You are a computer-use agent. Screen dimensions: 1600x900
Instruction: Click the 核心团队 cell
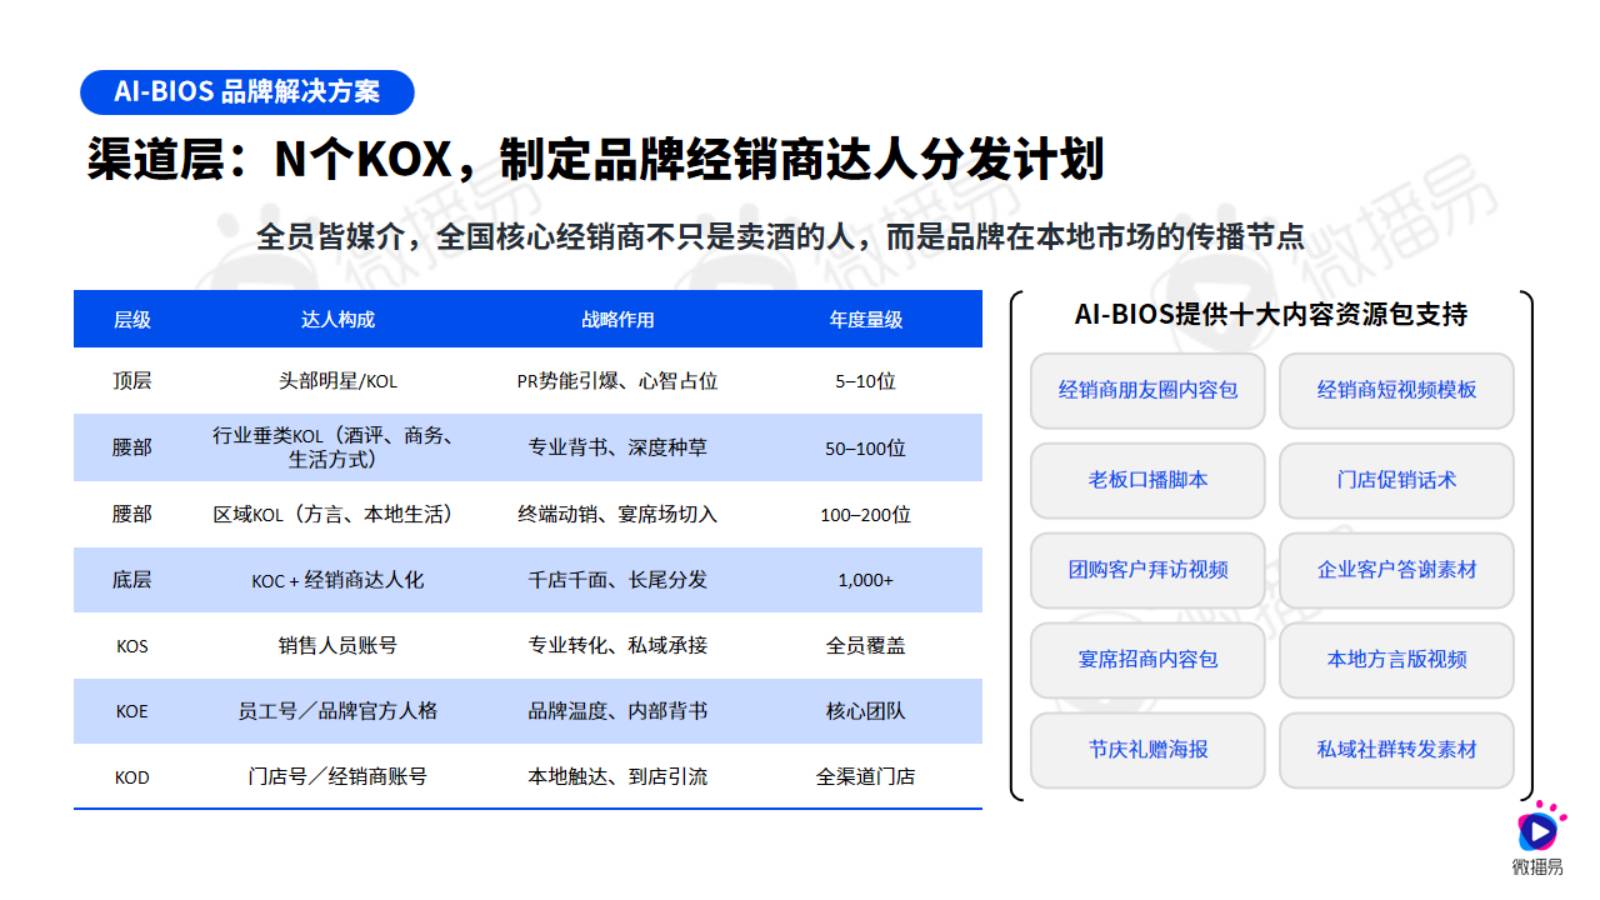point(866,711)
